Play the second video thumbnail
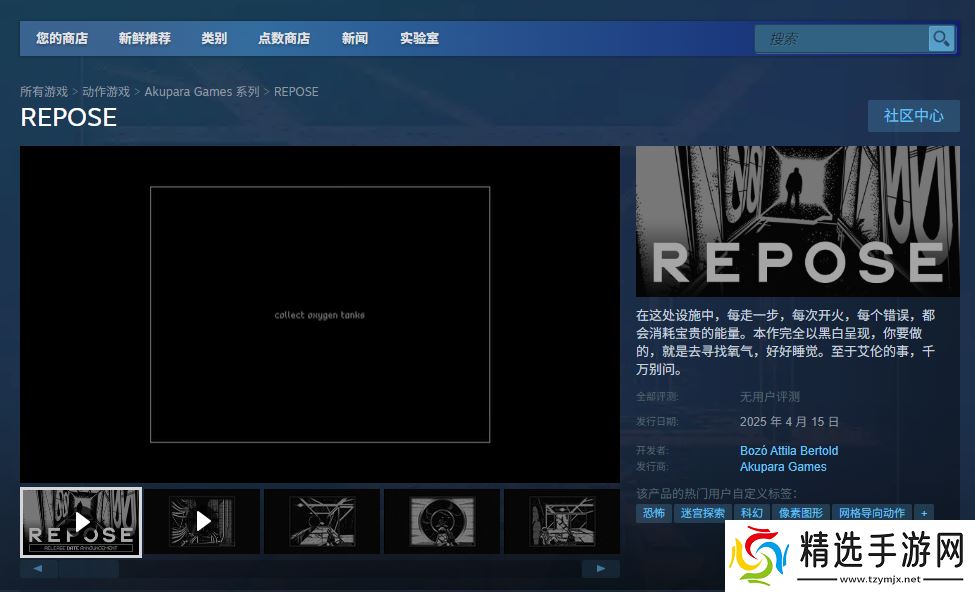This screenshot has width=975, height=592. coord(202,521)
